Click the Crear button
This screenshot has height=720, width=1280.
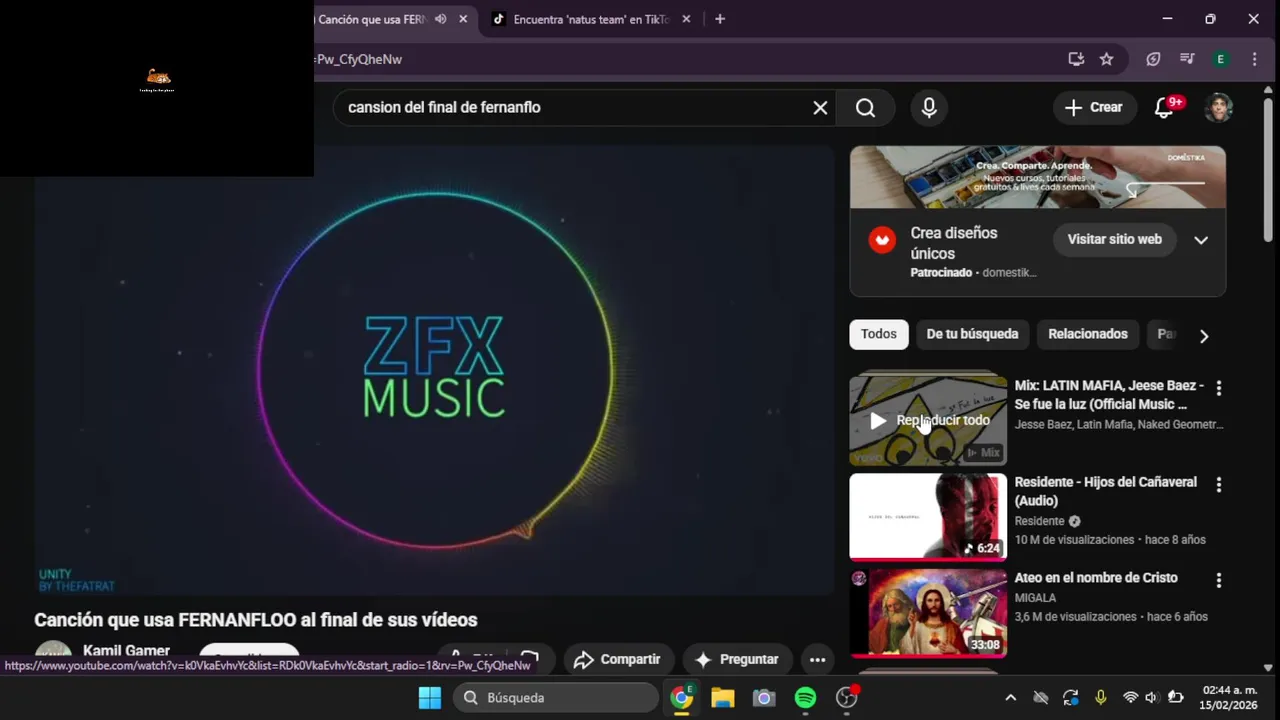1094,108
